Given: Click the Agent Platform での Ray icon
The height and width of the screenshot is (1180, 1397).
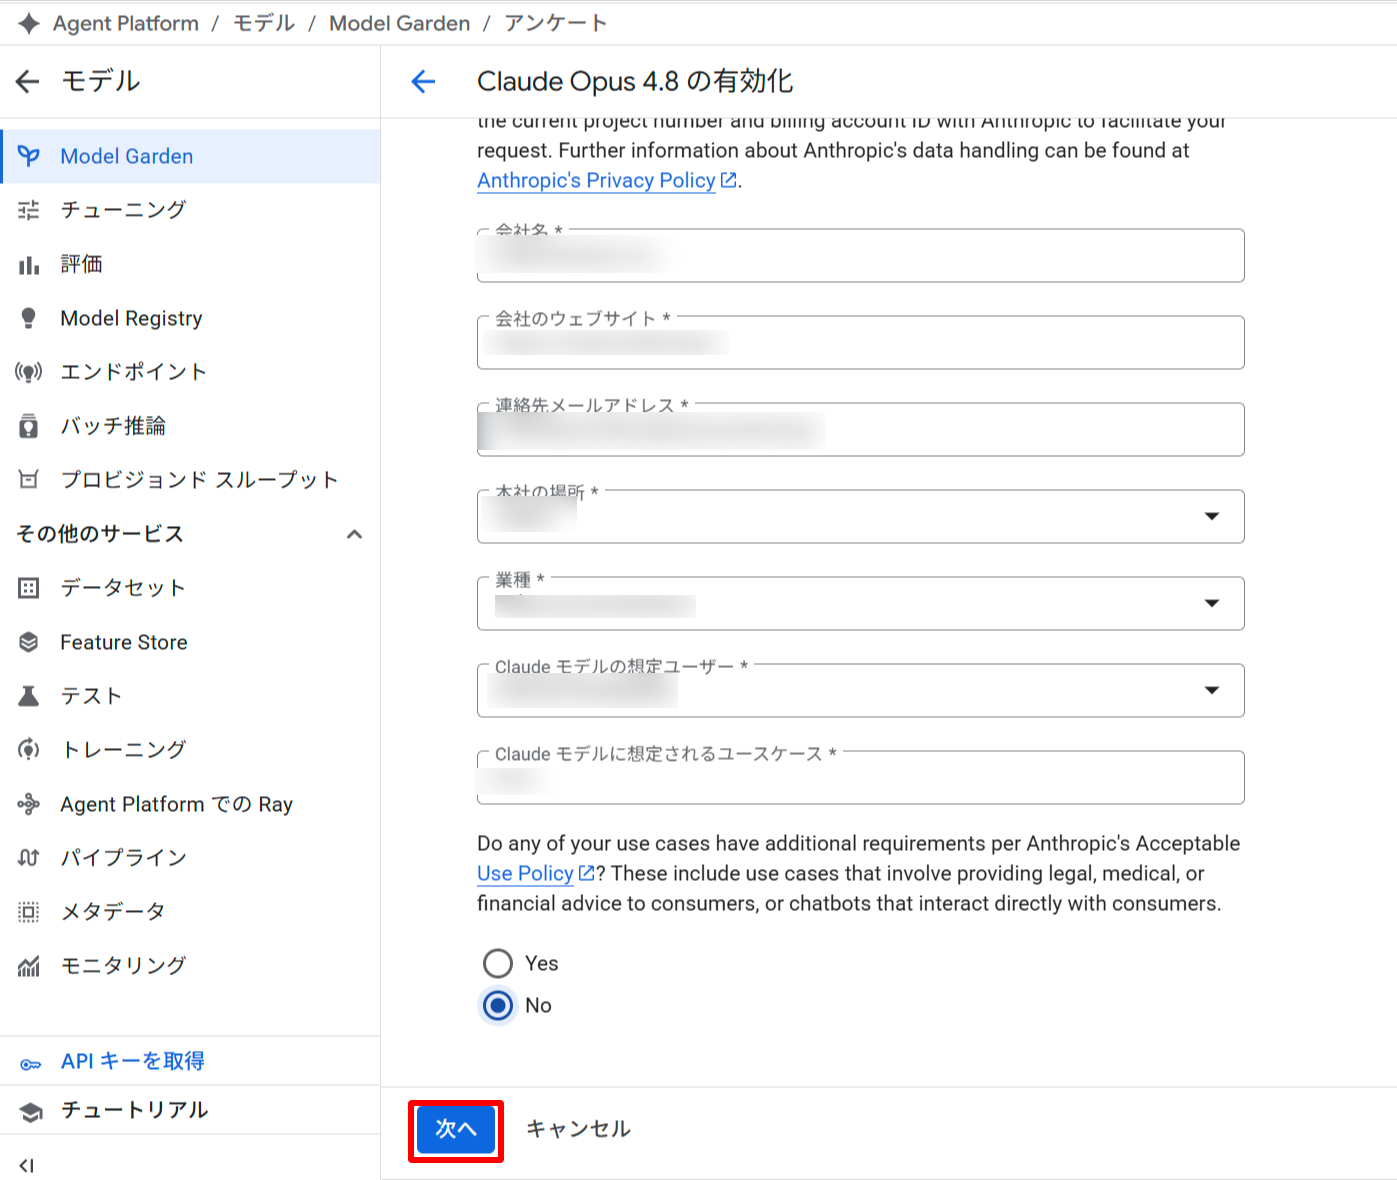Looking at the screenshot, I should 29,804.
